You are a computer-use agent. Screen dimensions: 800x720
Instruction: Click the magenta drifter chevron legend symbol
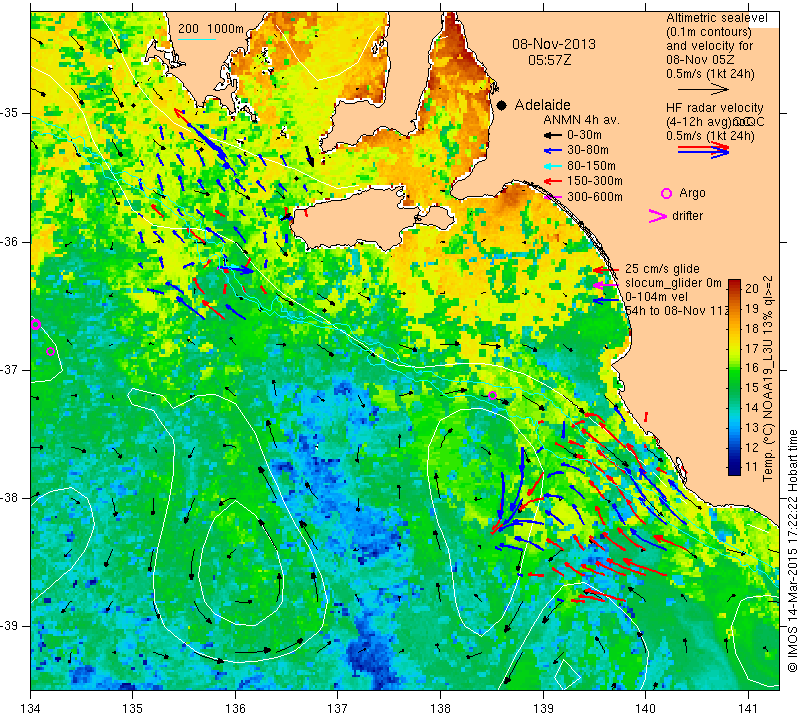point(657,216)
